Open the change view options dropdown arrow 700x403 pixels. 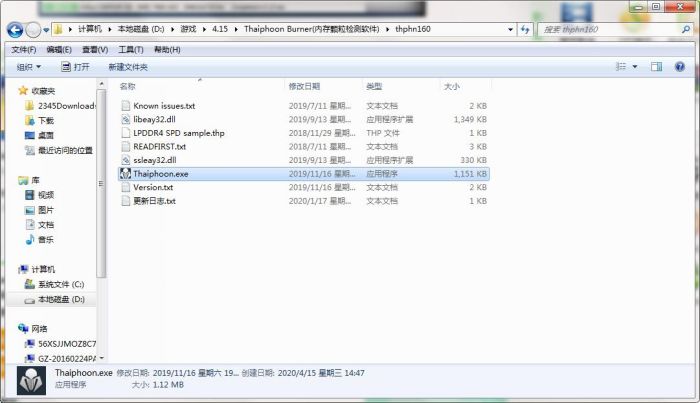[635, 67]
